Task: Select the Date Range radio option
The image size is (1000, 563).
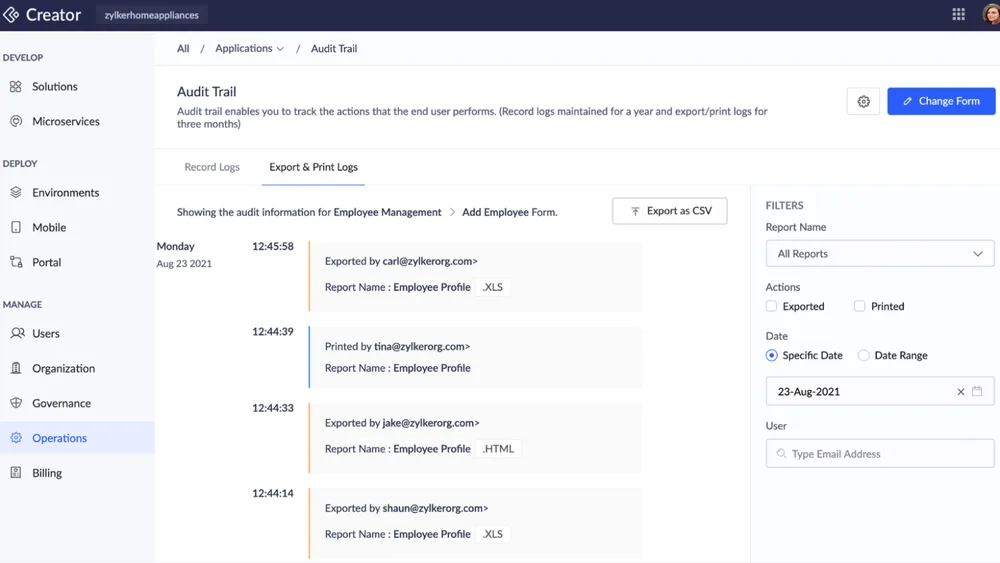Action: 864,355
